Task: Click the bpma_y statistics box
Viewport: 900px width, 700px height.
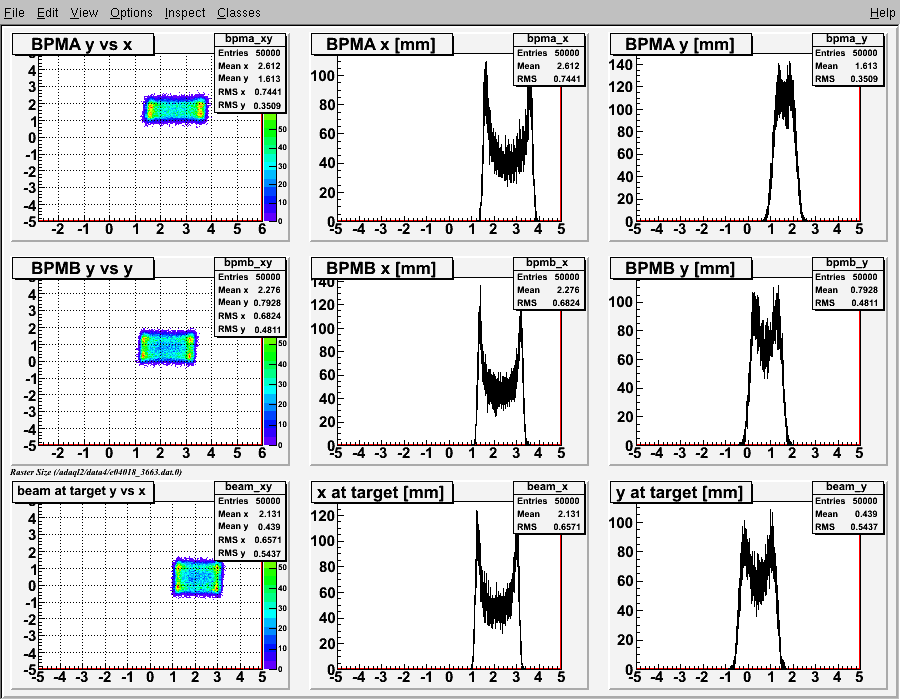Action: (x=848, y=60)
